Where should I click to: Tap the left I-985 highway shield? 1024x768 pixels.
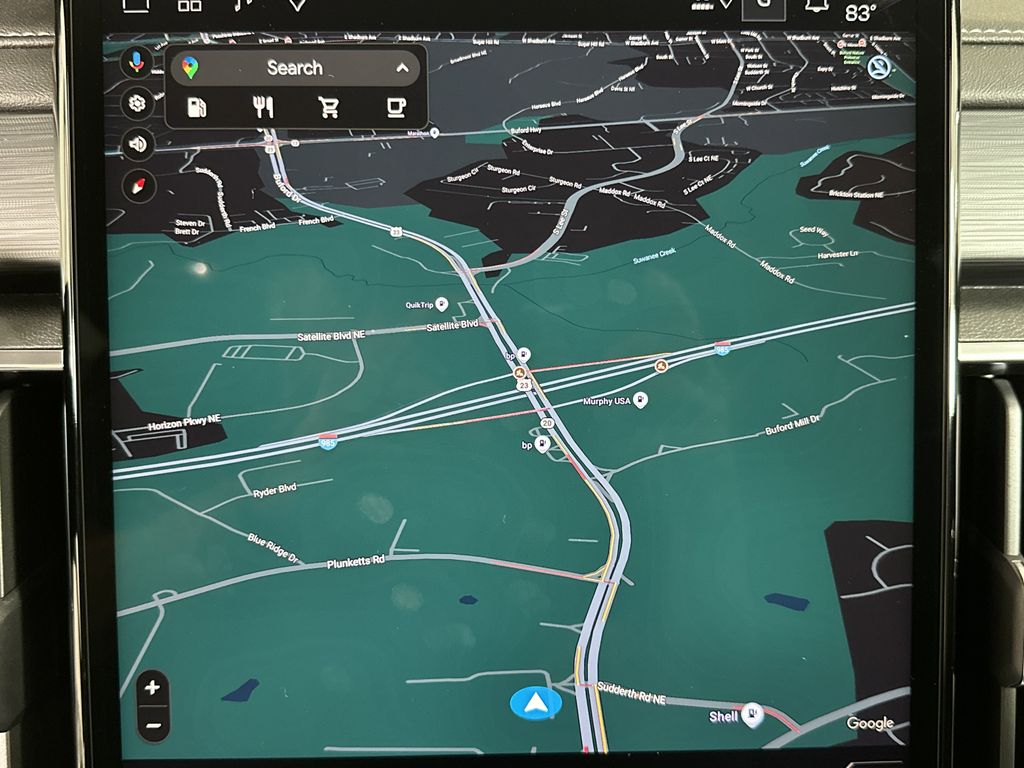point(328,441)
